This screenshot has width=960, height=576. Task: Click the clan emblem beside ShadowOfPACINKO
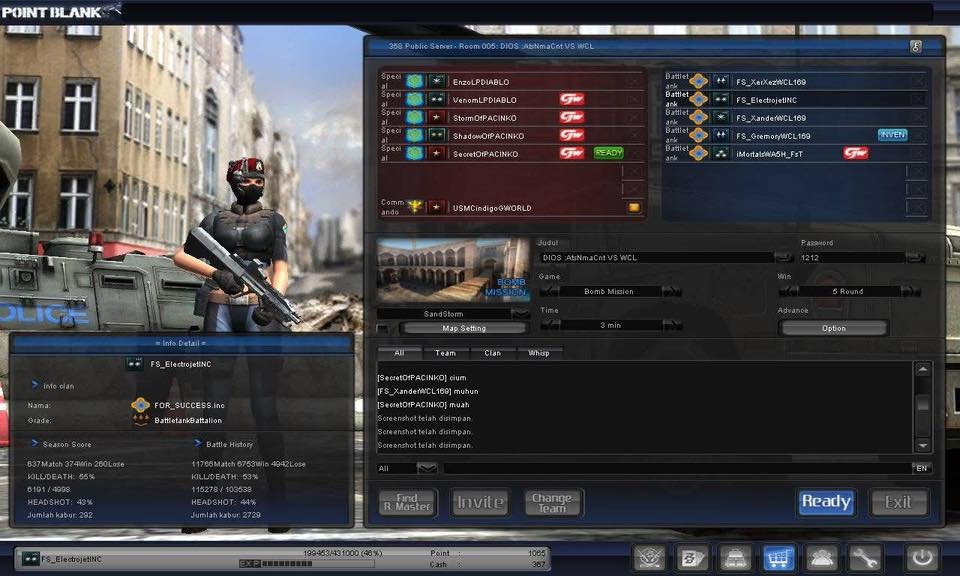(415, 135)
